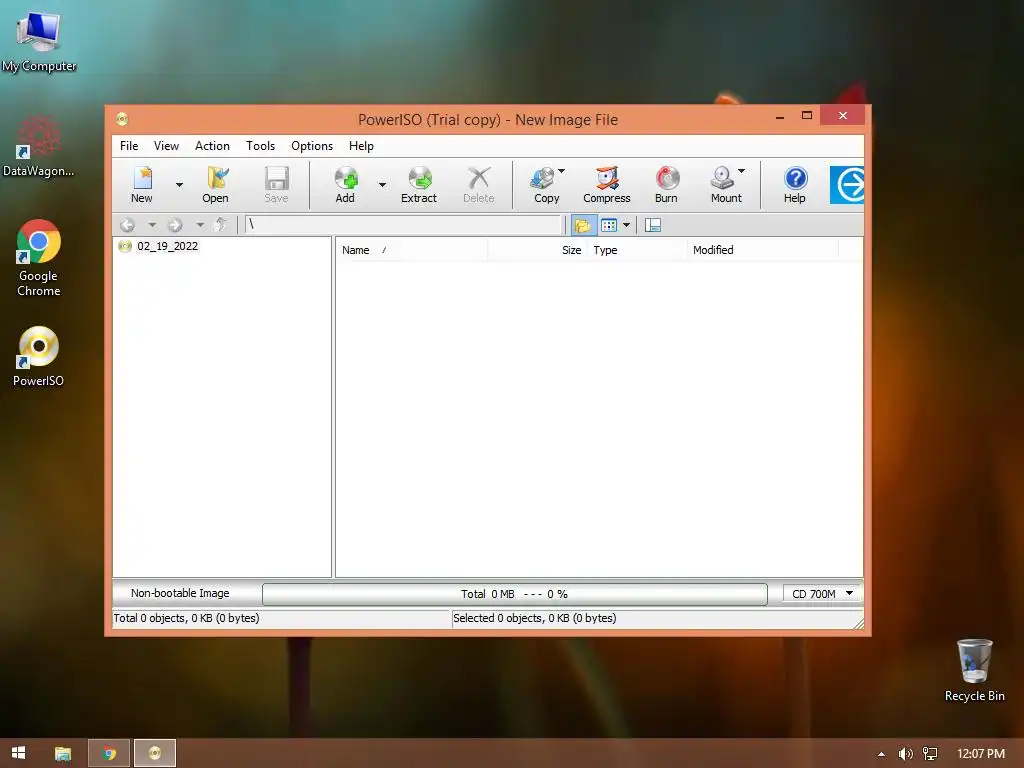
Task: Sort by the Size column header
Action: point(537,250)
